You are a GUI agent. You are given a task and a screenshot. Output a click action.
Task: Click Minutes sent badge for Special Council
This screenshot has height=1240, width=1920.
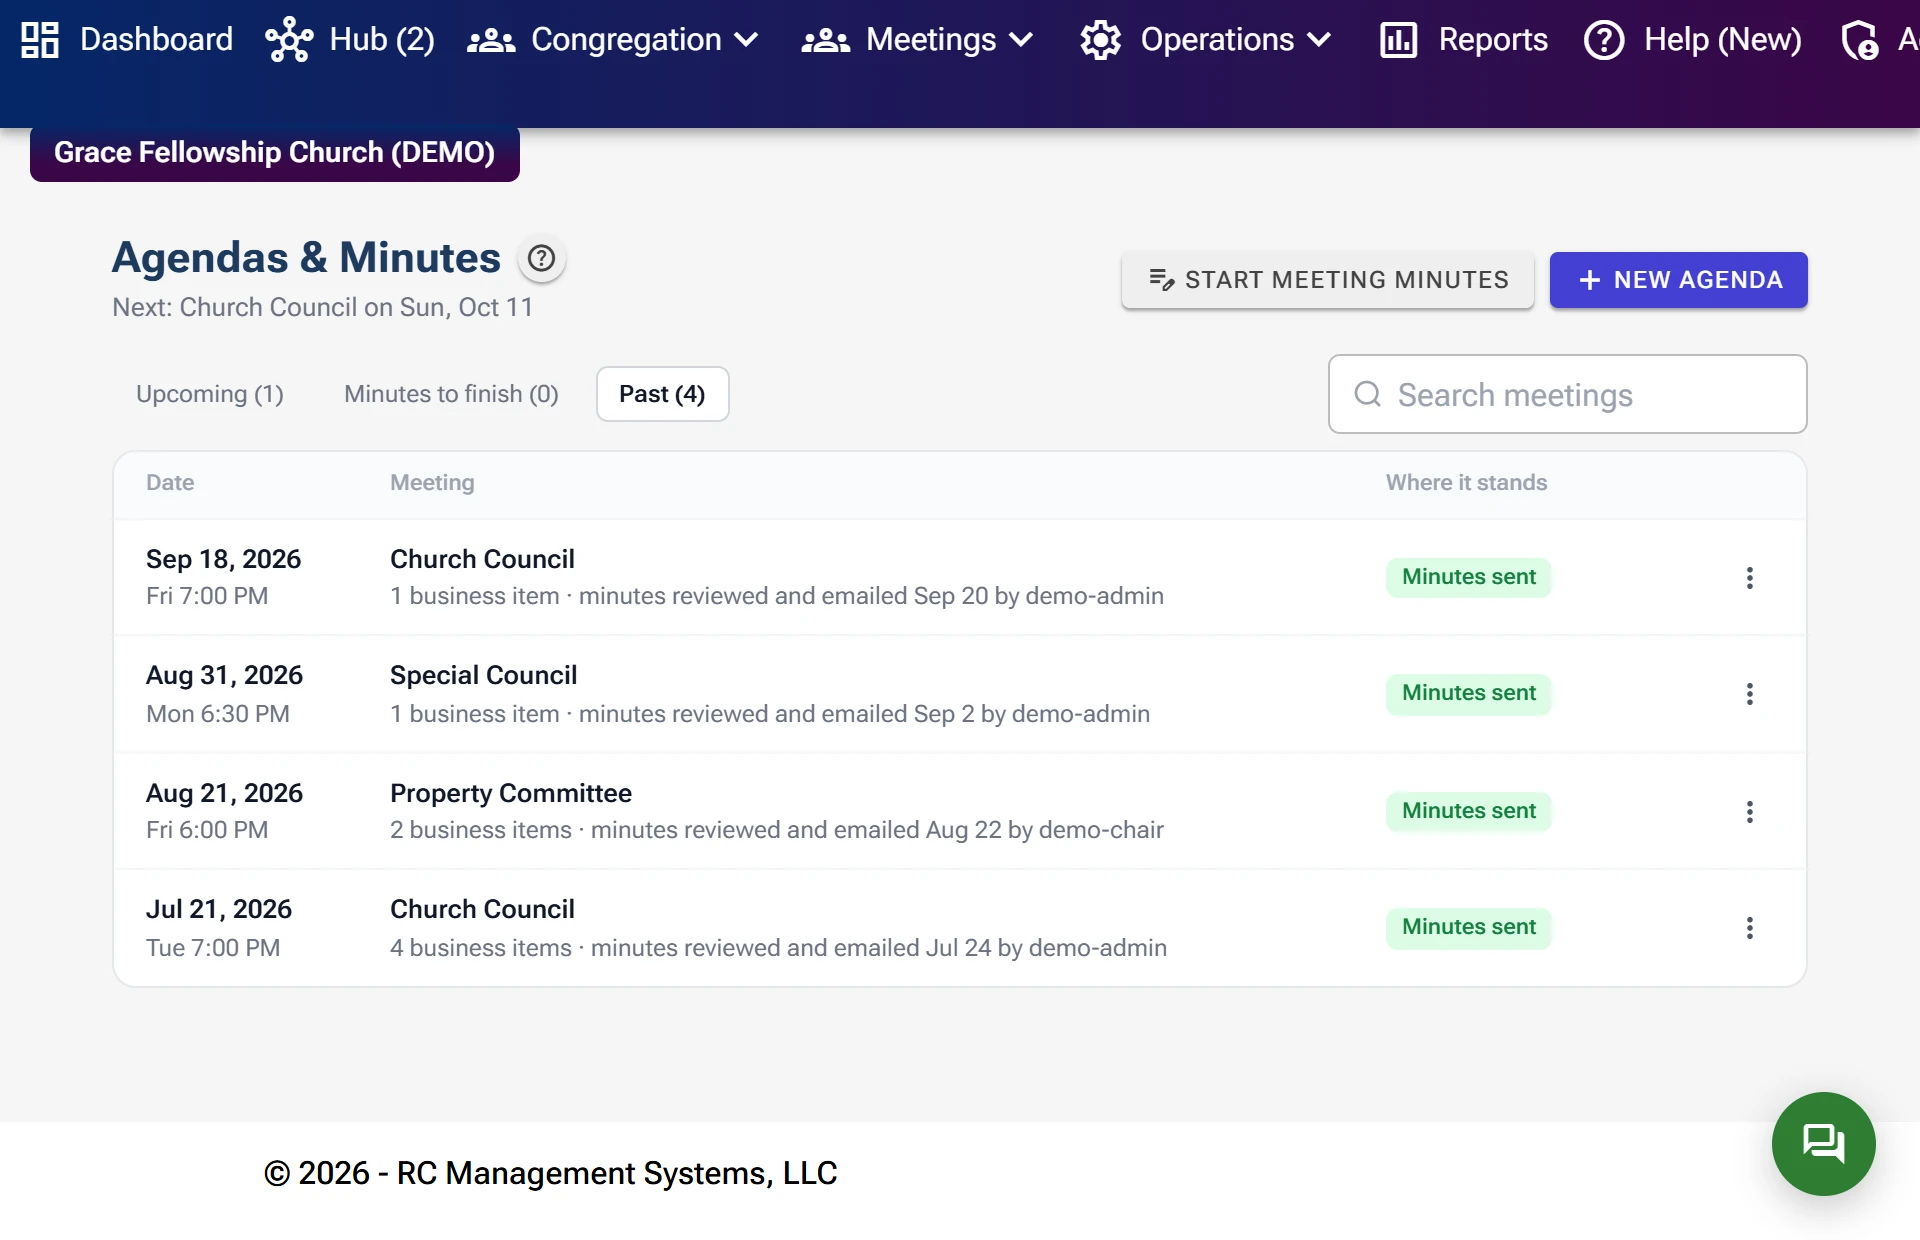pyautogui.click(x=1468, y=693)
